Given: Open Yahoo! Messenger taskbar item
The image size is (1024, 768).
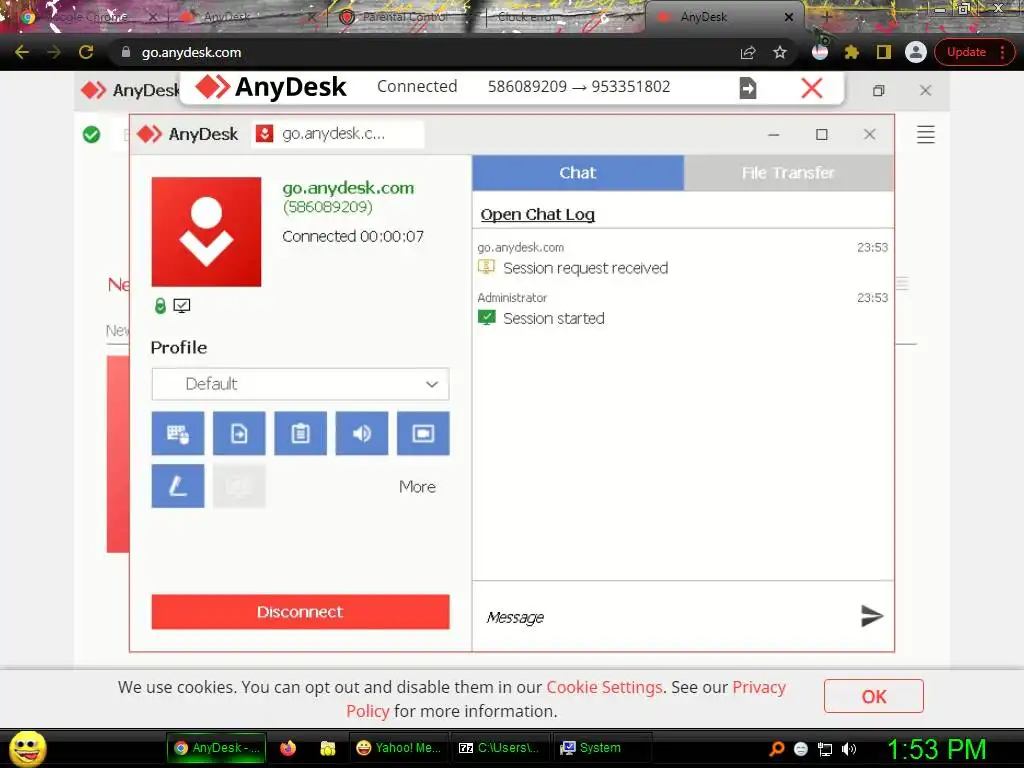Looking at the screenshot, I should tap(398, 748).
